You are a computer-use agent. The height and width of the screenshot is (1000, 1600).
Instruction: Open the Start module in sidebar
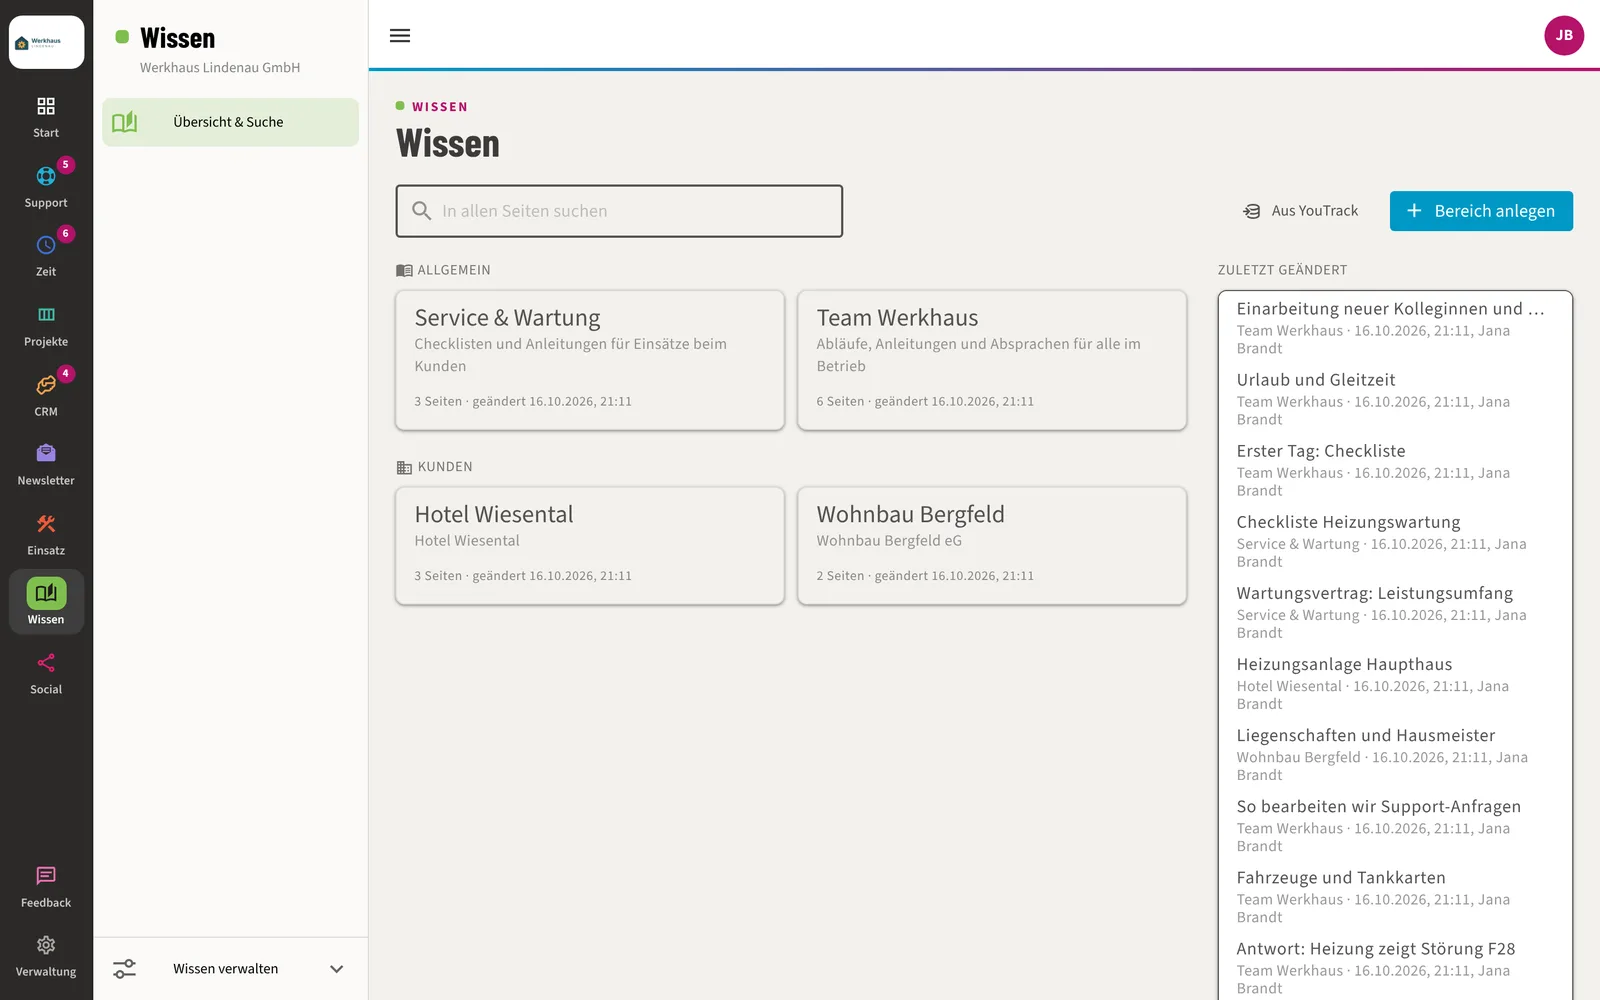(x=46, y=117)
